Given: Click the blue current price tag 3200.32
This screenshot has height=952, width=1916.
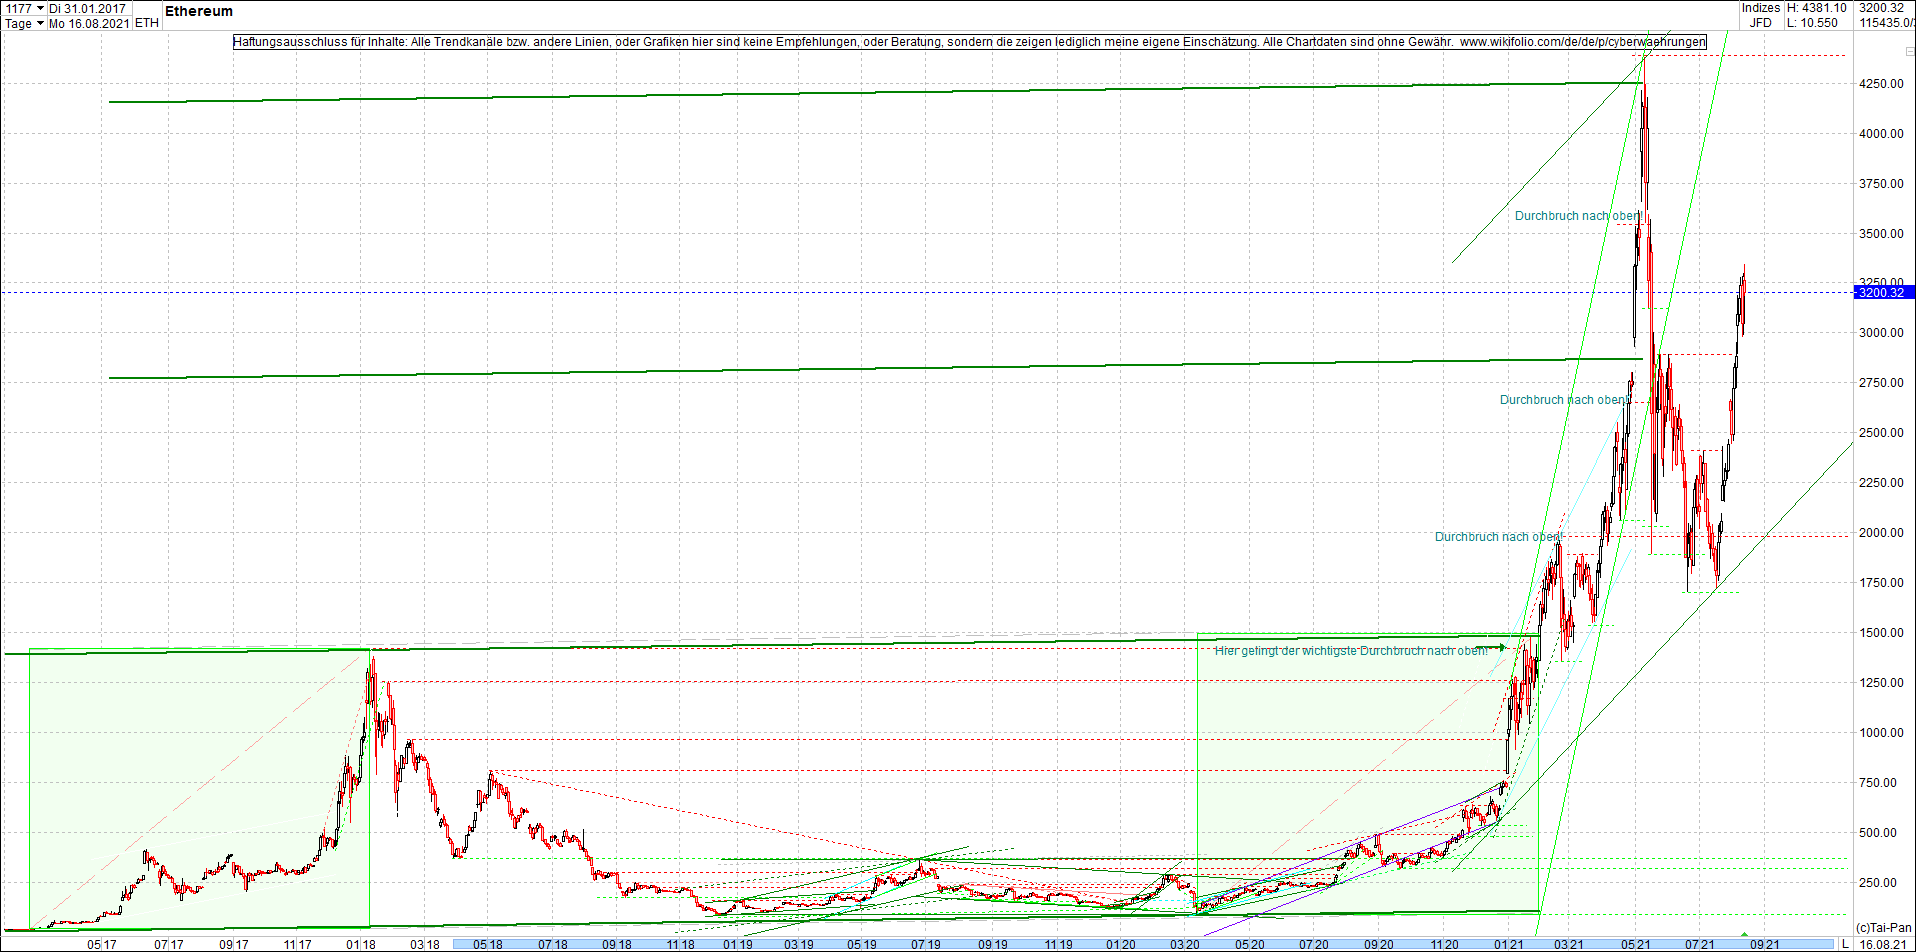Looking at the screenshot, I should pos(1884,292).
